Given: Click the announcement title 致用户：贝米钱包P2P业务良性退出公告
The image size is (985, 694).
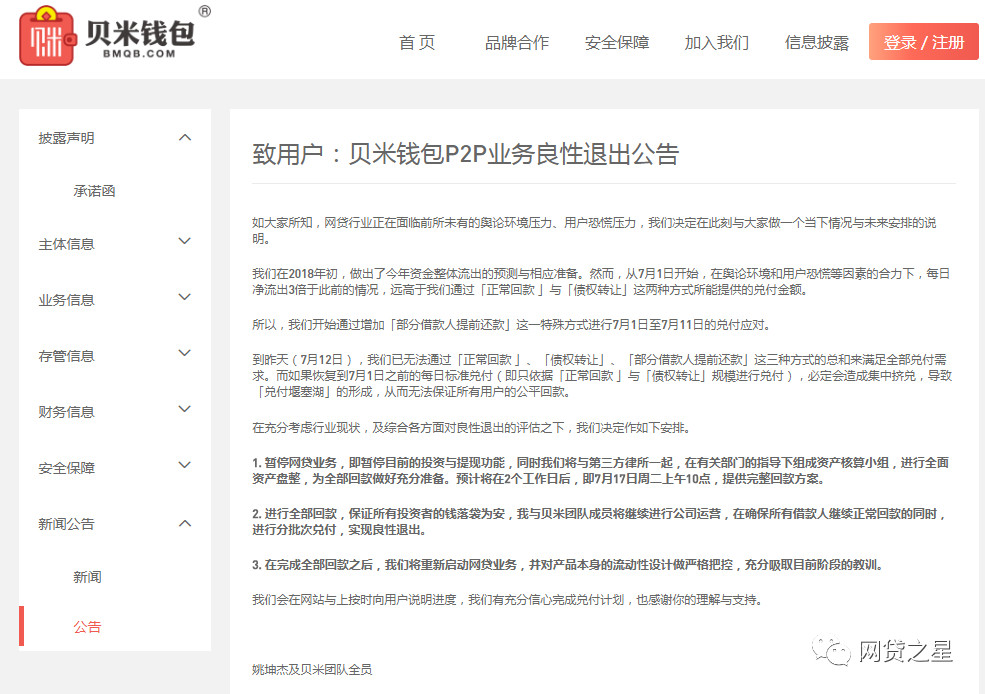Looking at the screenshot, I should pyautogui.click(x=465, y=154).
